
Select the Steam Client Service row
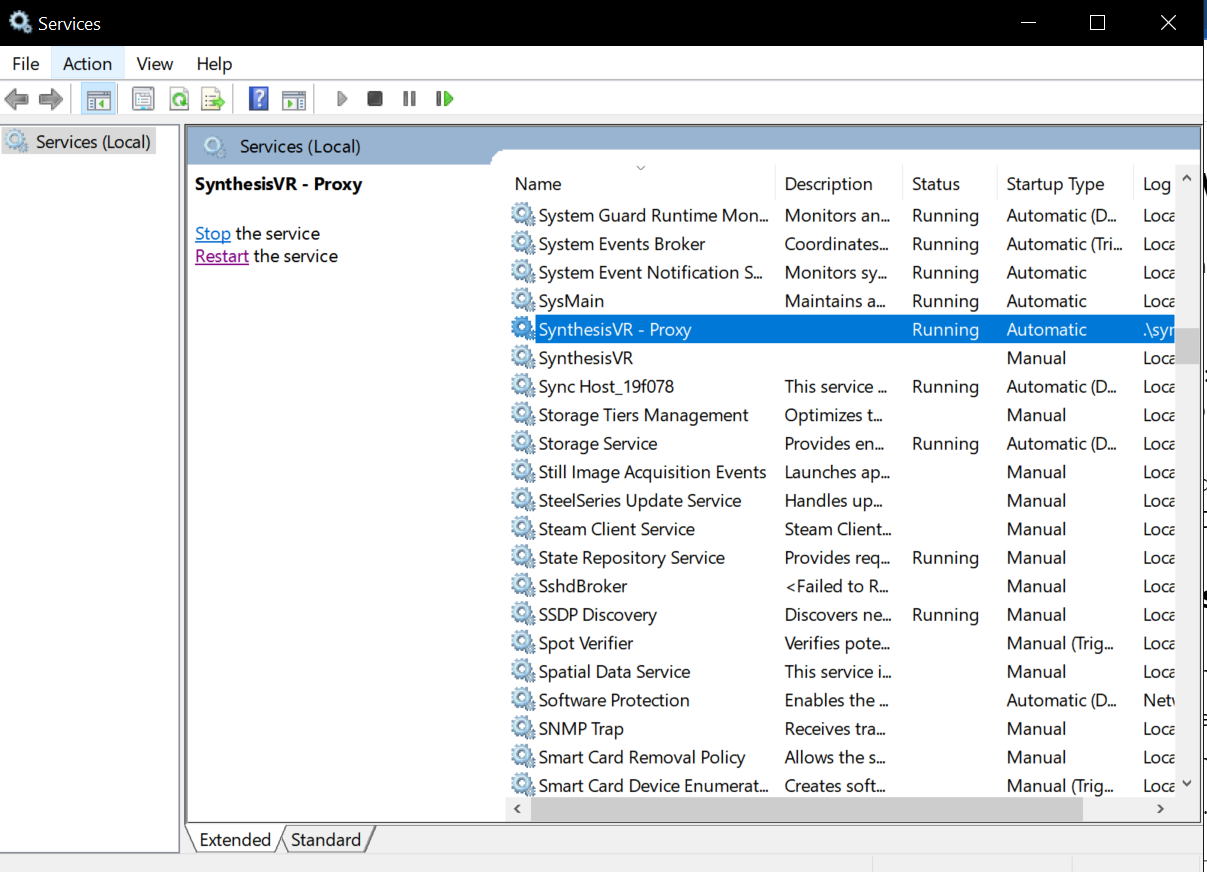click(x=616, y=530)
